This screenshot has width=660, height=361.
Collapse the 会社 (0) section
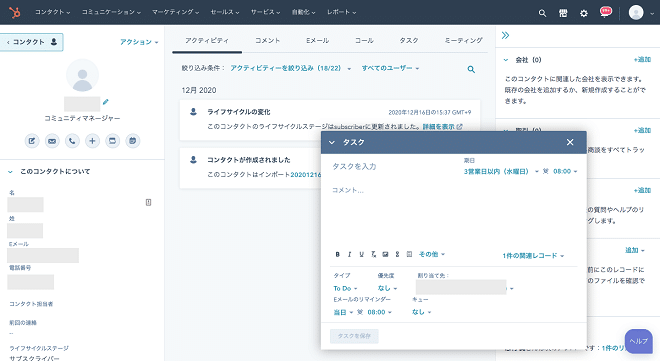(x=506, y=60)
